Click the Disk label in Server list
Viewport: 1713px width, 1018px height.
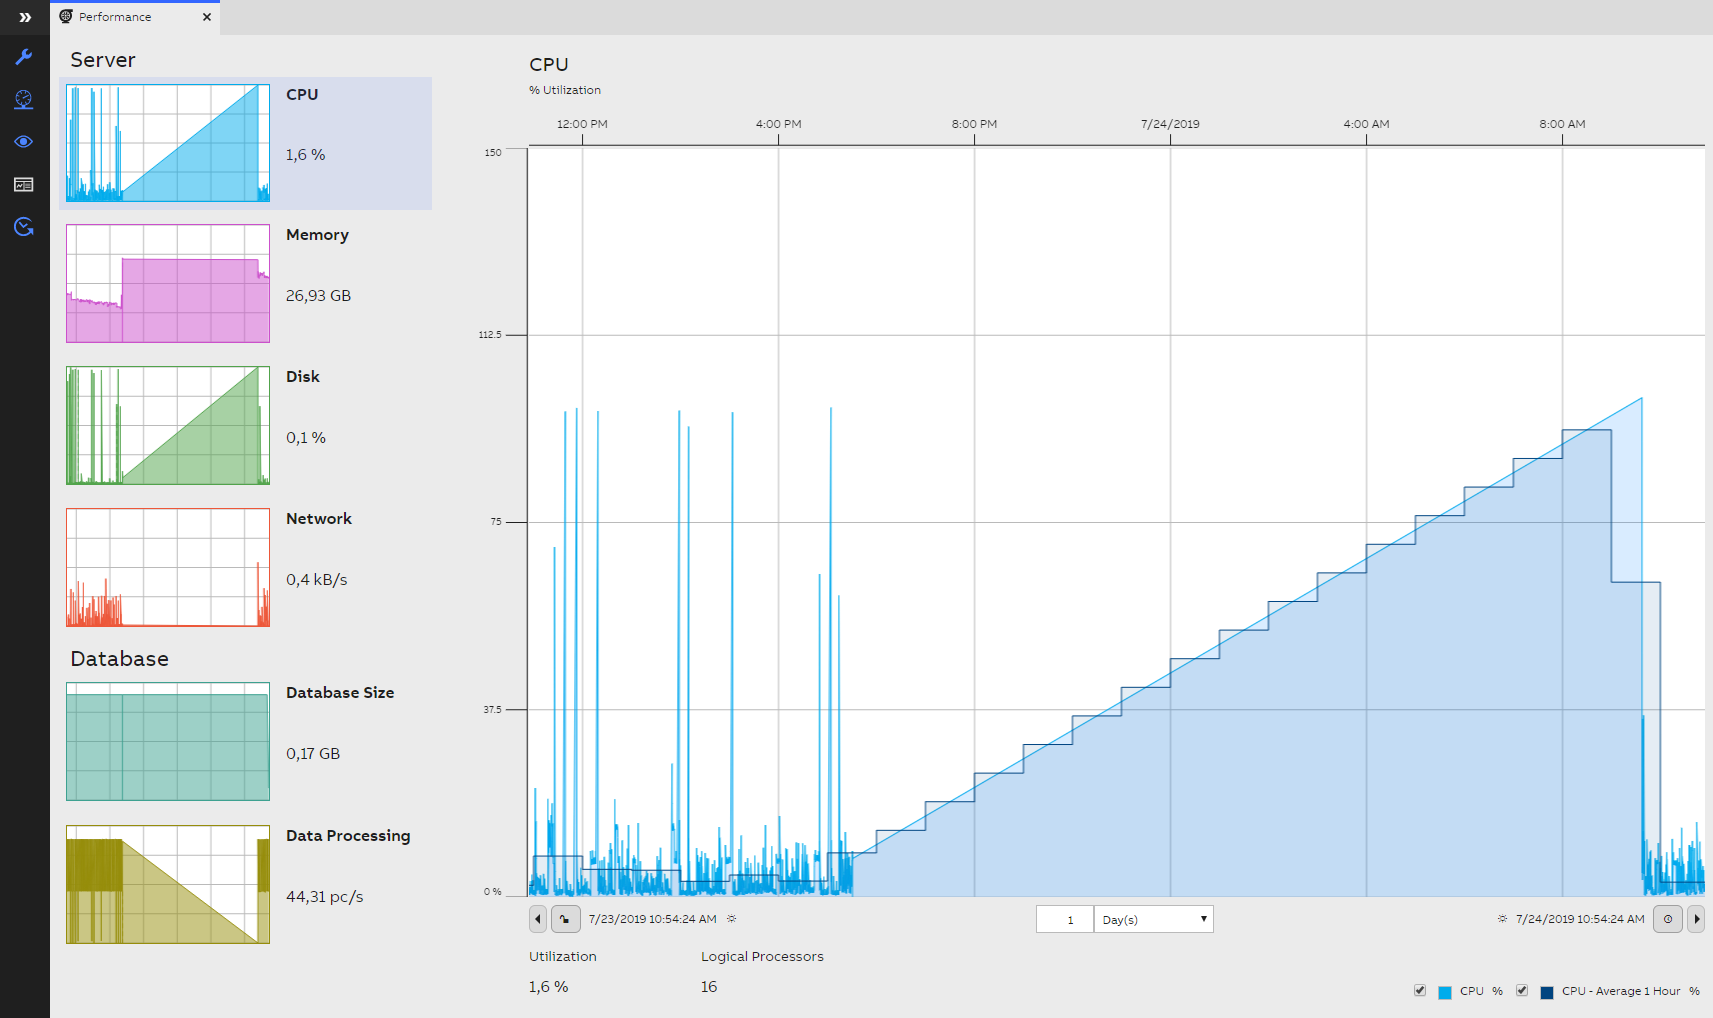(x=303, y=376)
